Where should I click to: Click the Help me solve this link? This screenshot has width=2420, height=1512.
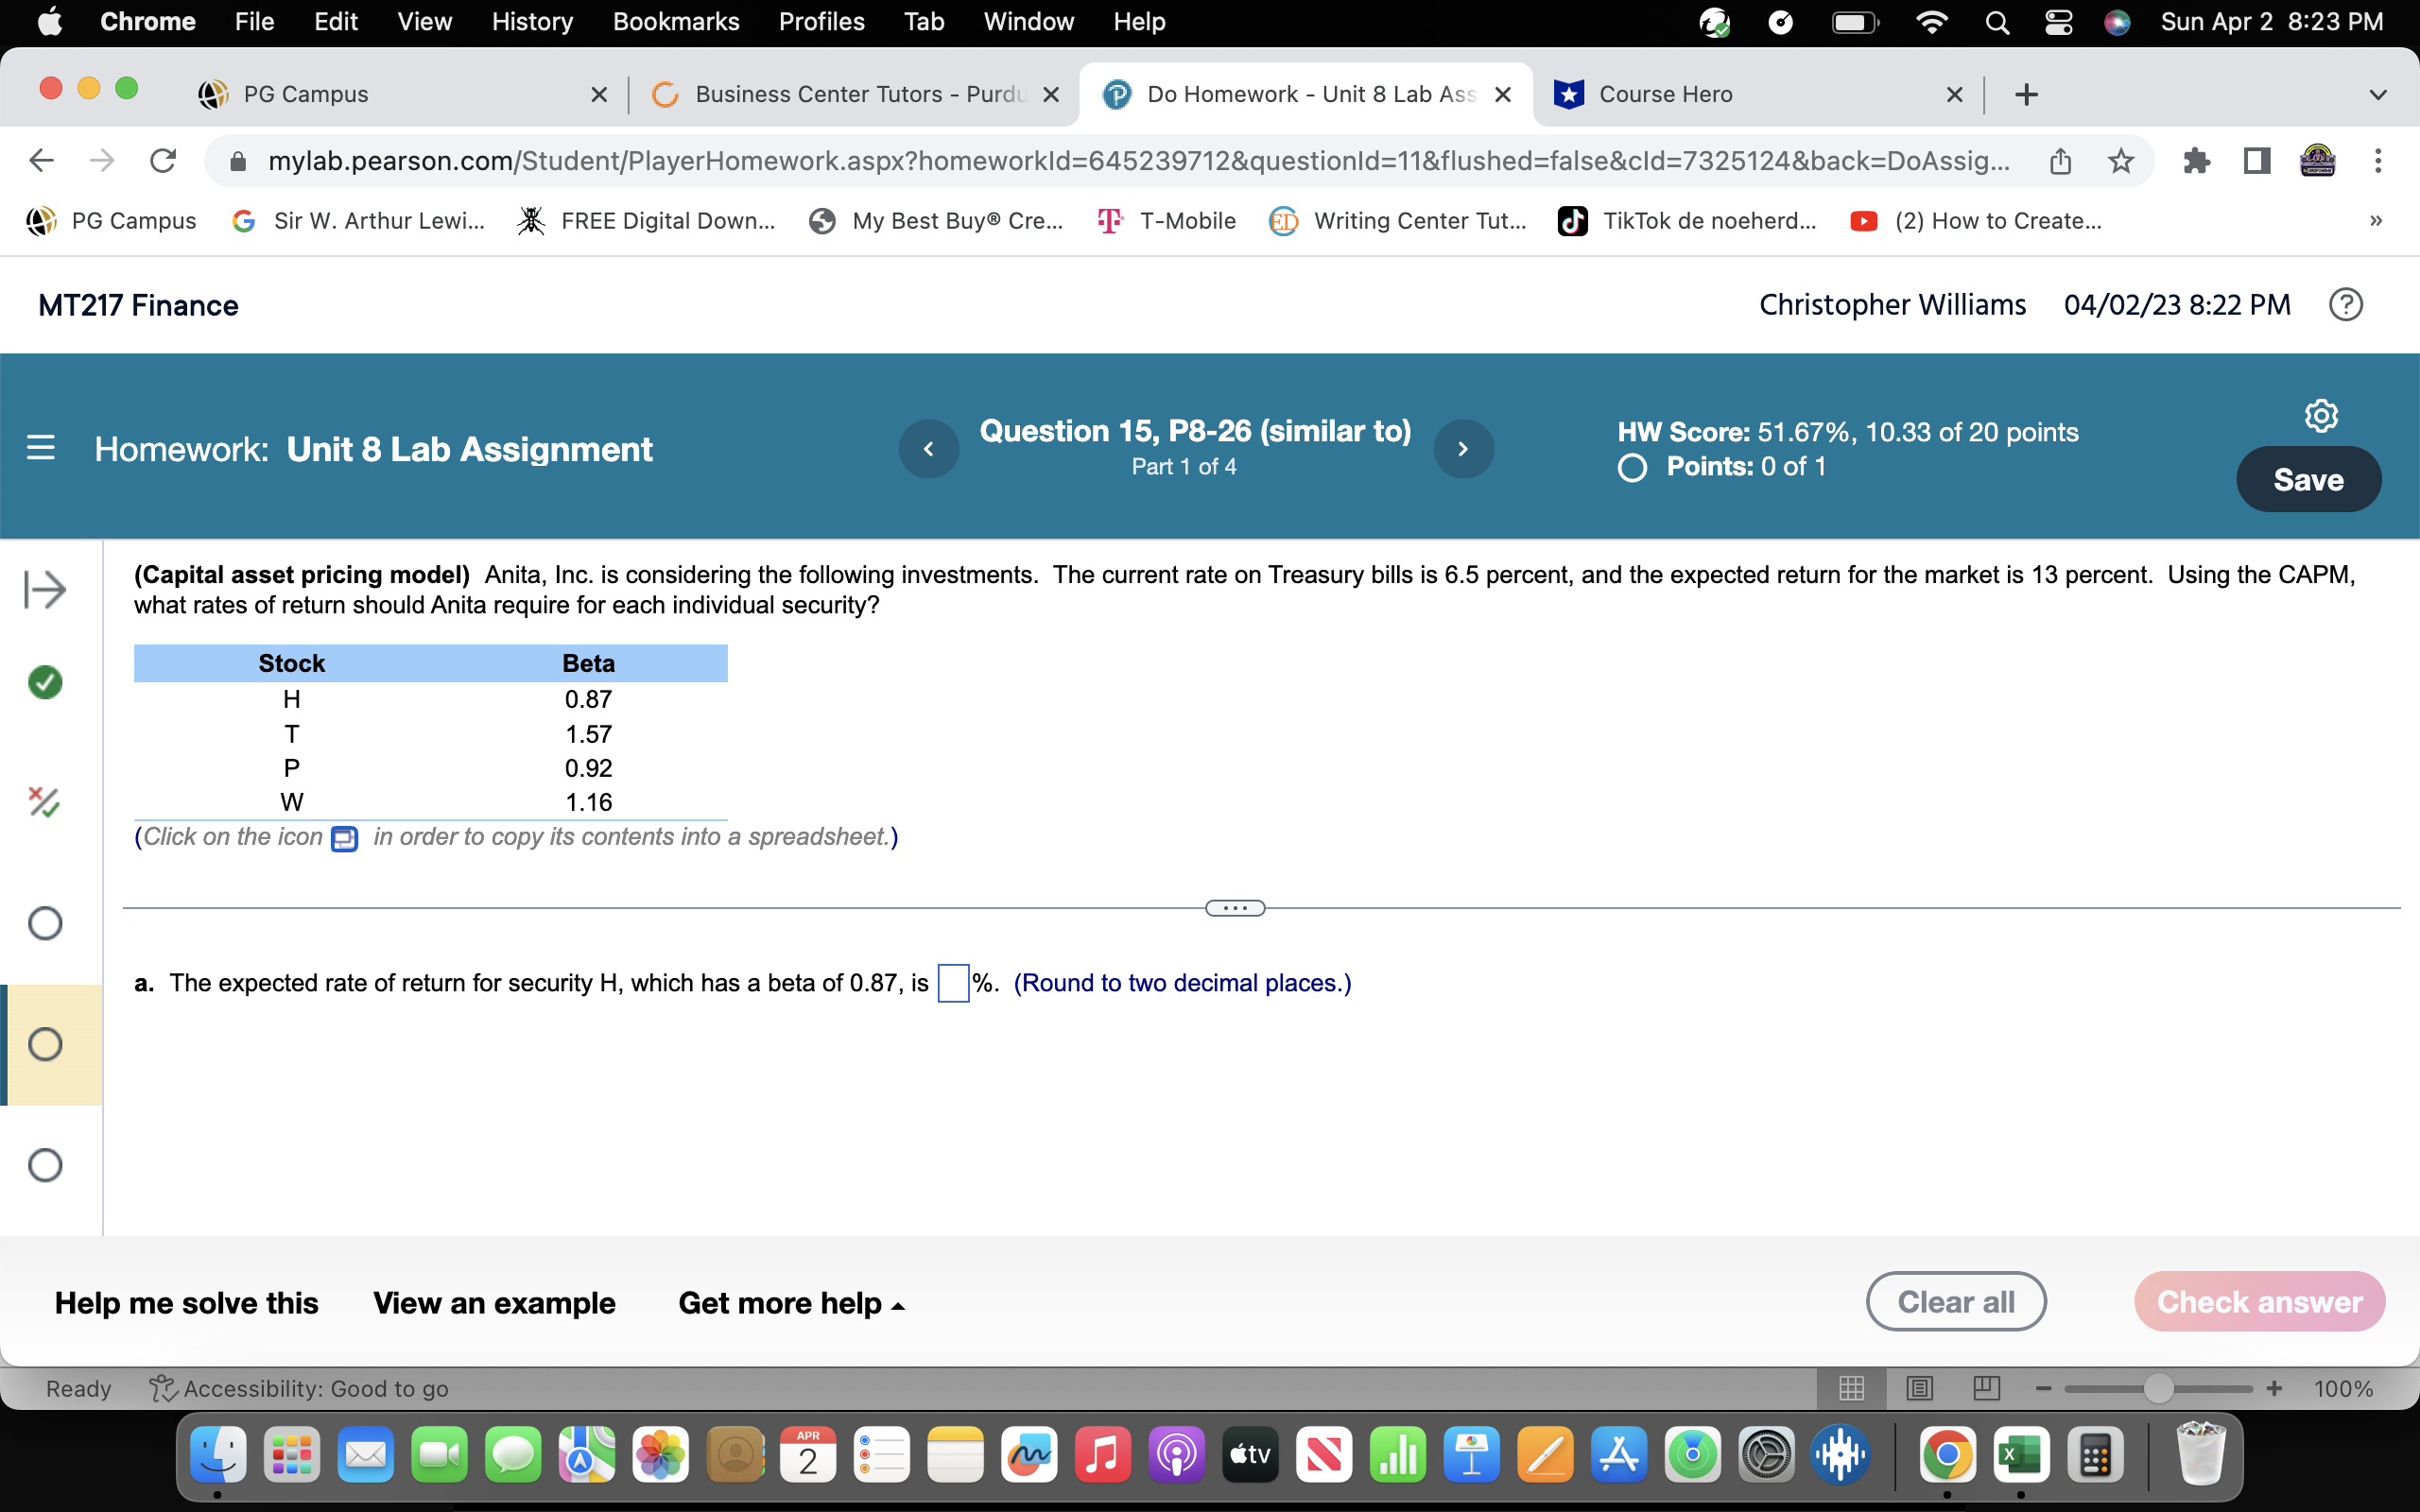[x=186, y=1302]
